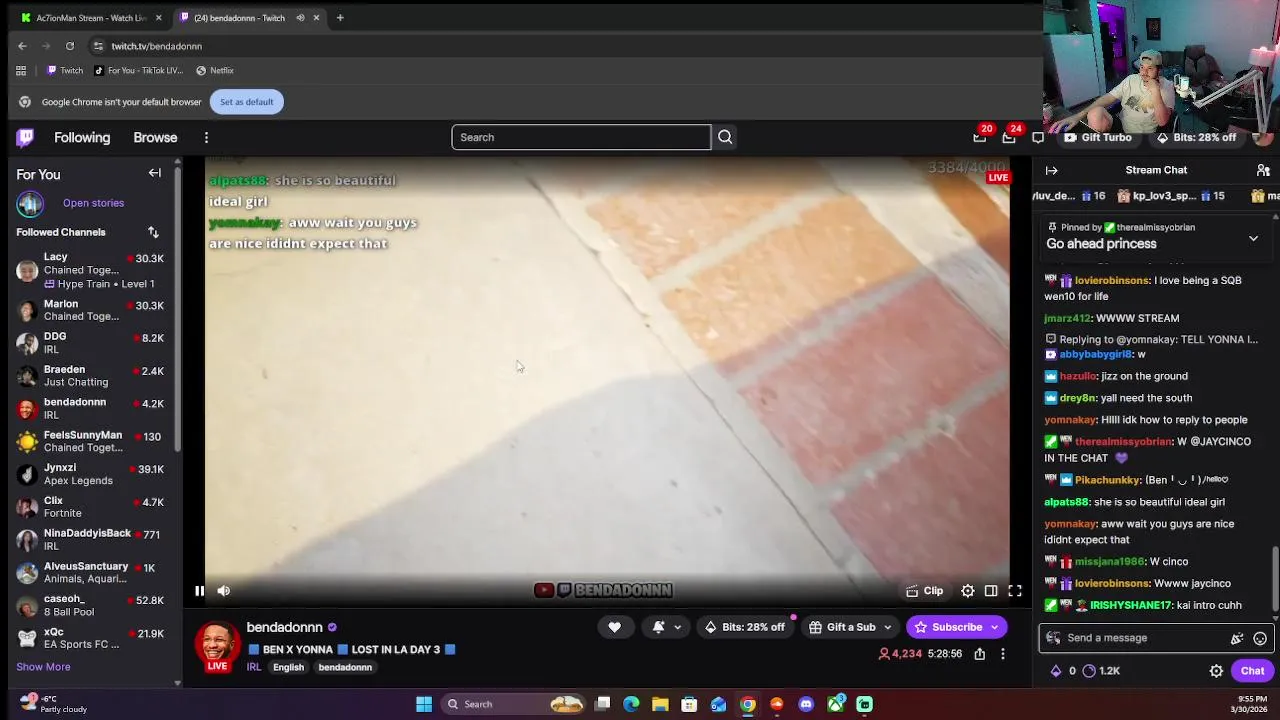The height and width of the screenshot is (720, 1280).
Task: Send the message with the Chat button
Action: coord(1252,671)
